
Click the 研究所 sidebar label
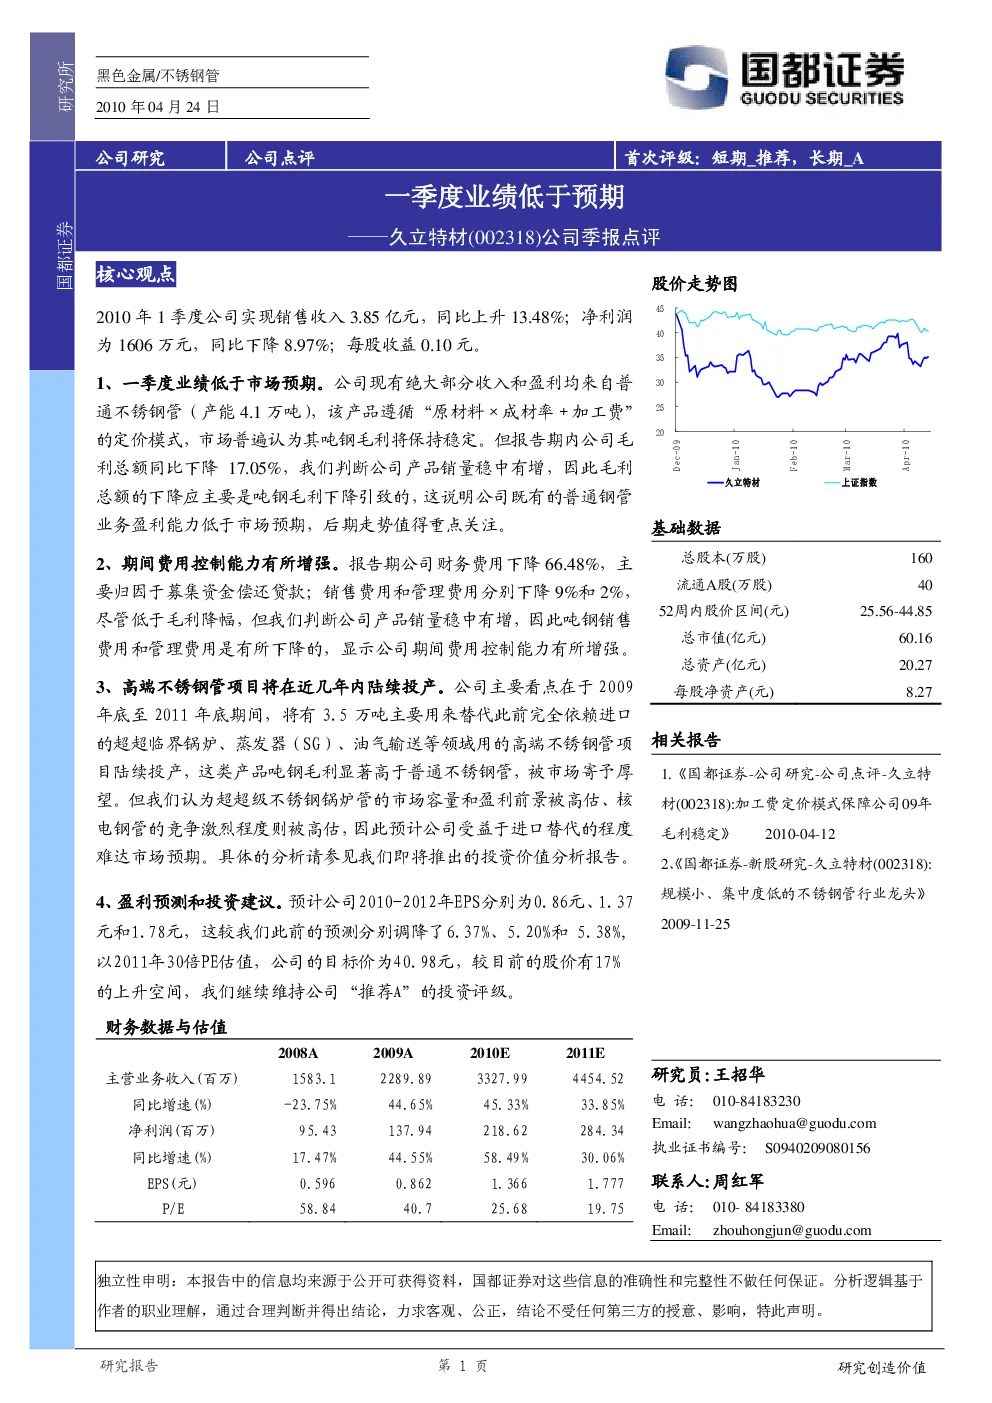(x=65, y=86)
